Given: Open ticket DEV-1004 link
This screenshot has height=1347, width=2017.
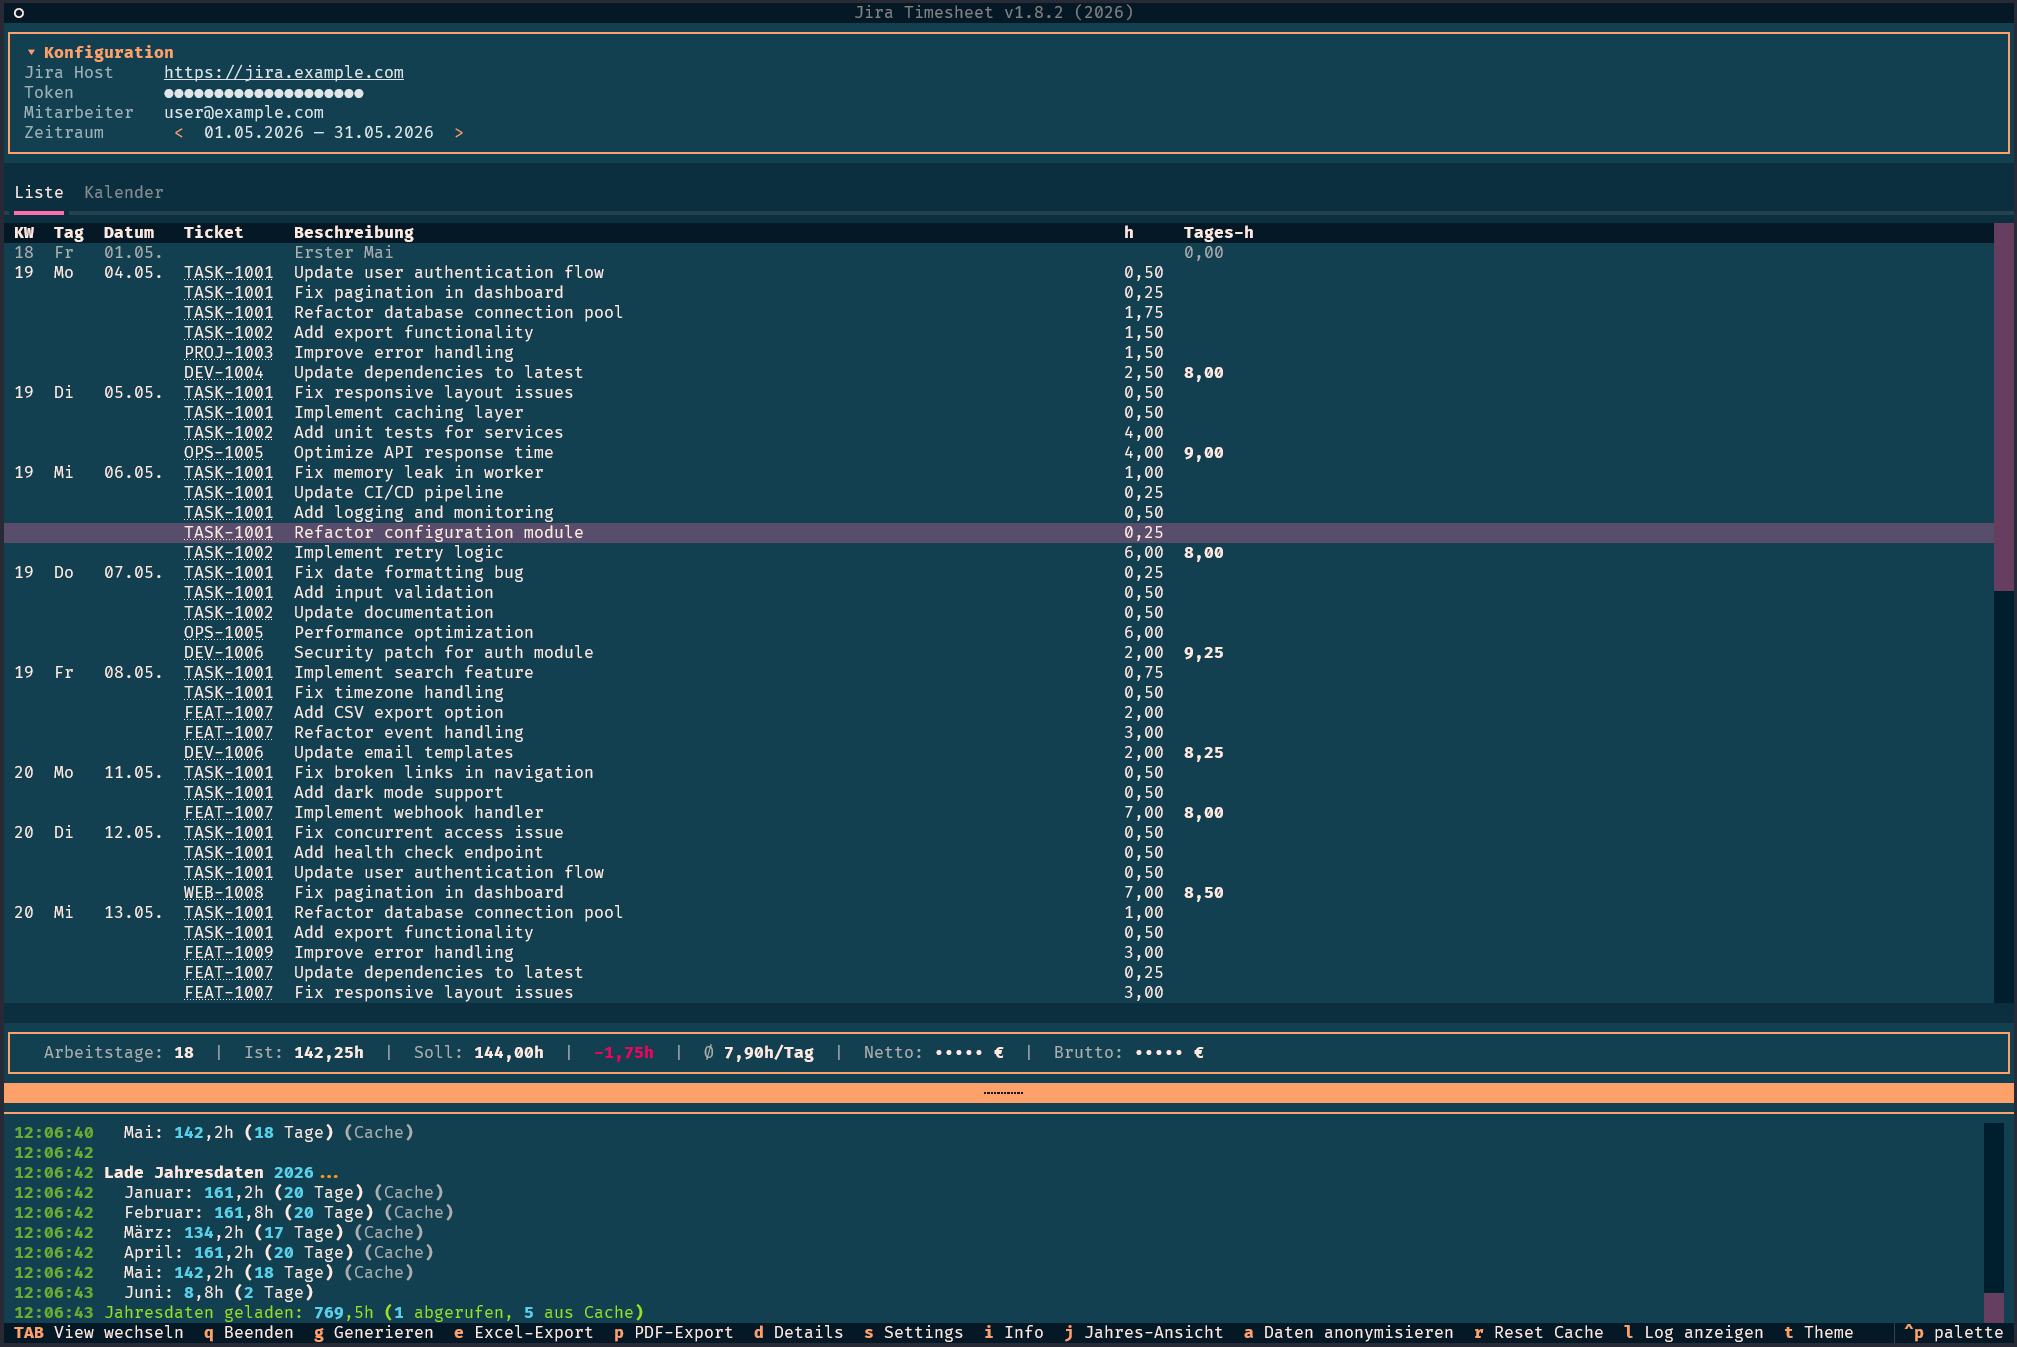Looking at the screenshot, I should tap(224, 372).
